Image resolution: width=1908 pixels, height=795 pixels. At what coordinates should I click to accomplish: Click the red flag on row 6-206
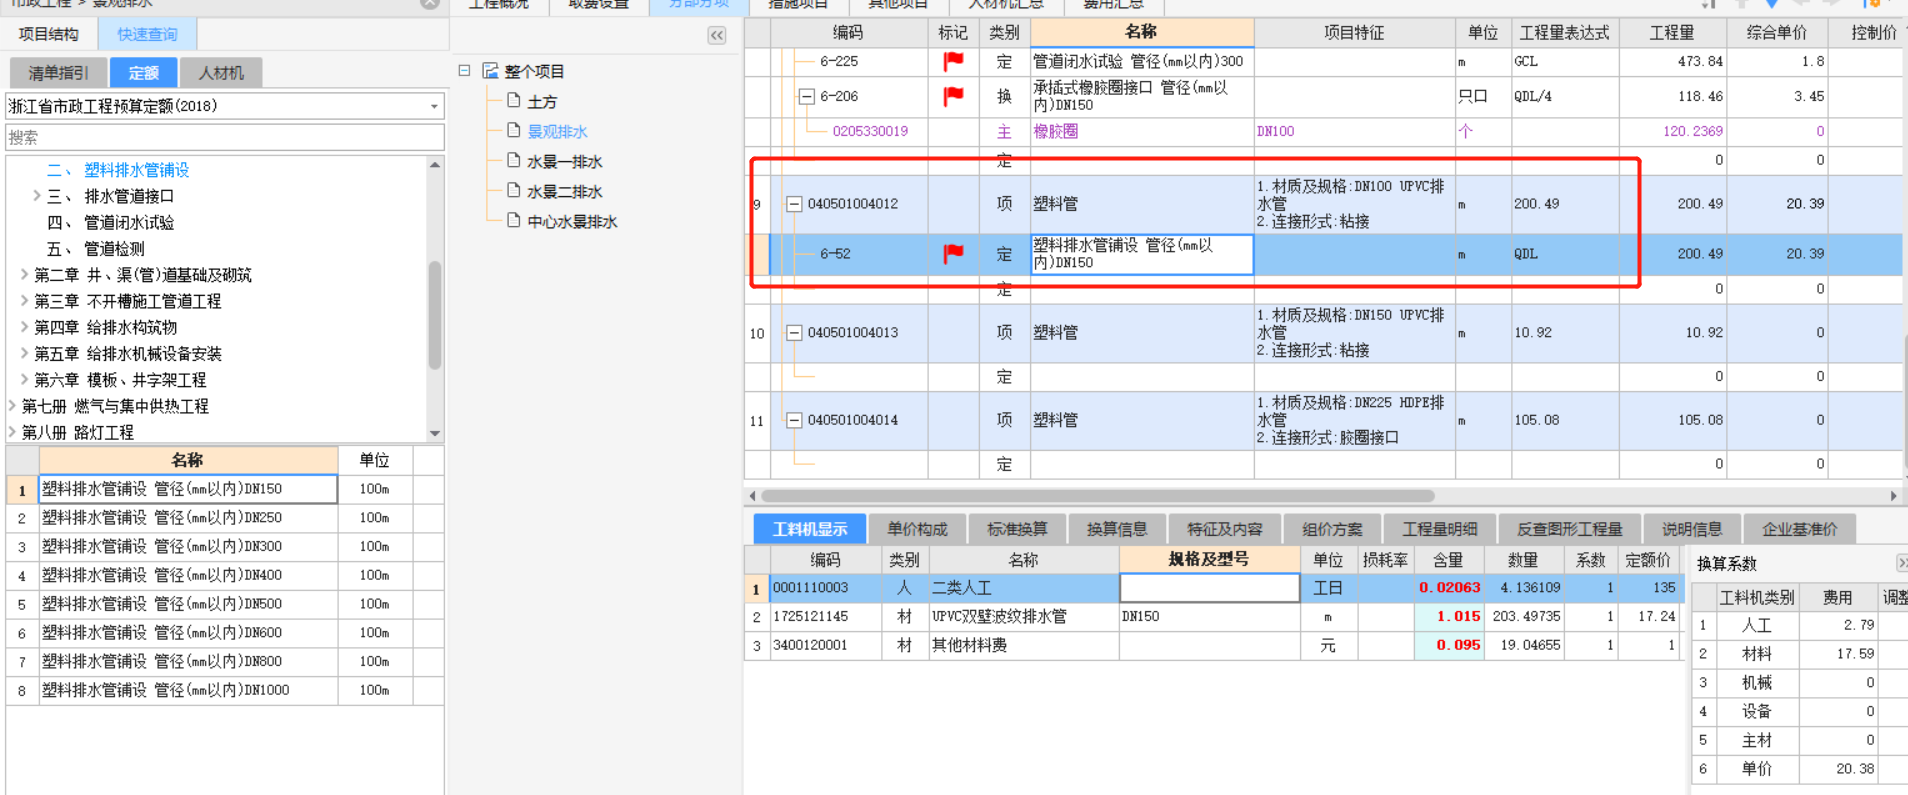[x=953, y=96]
